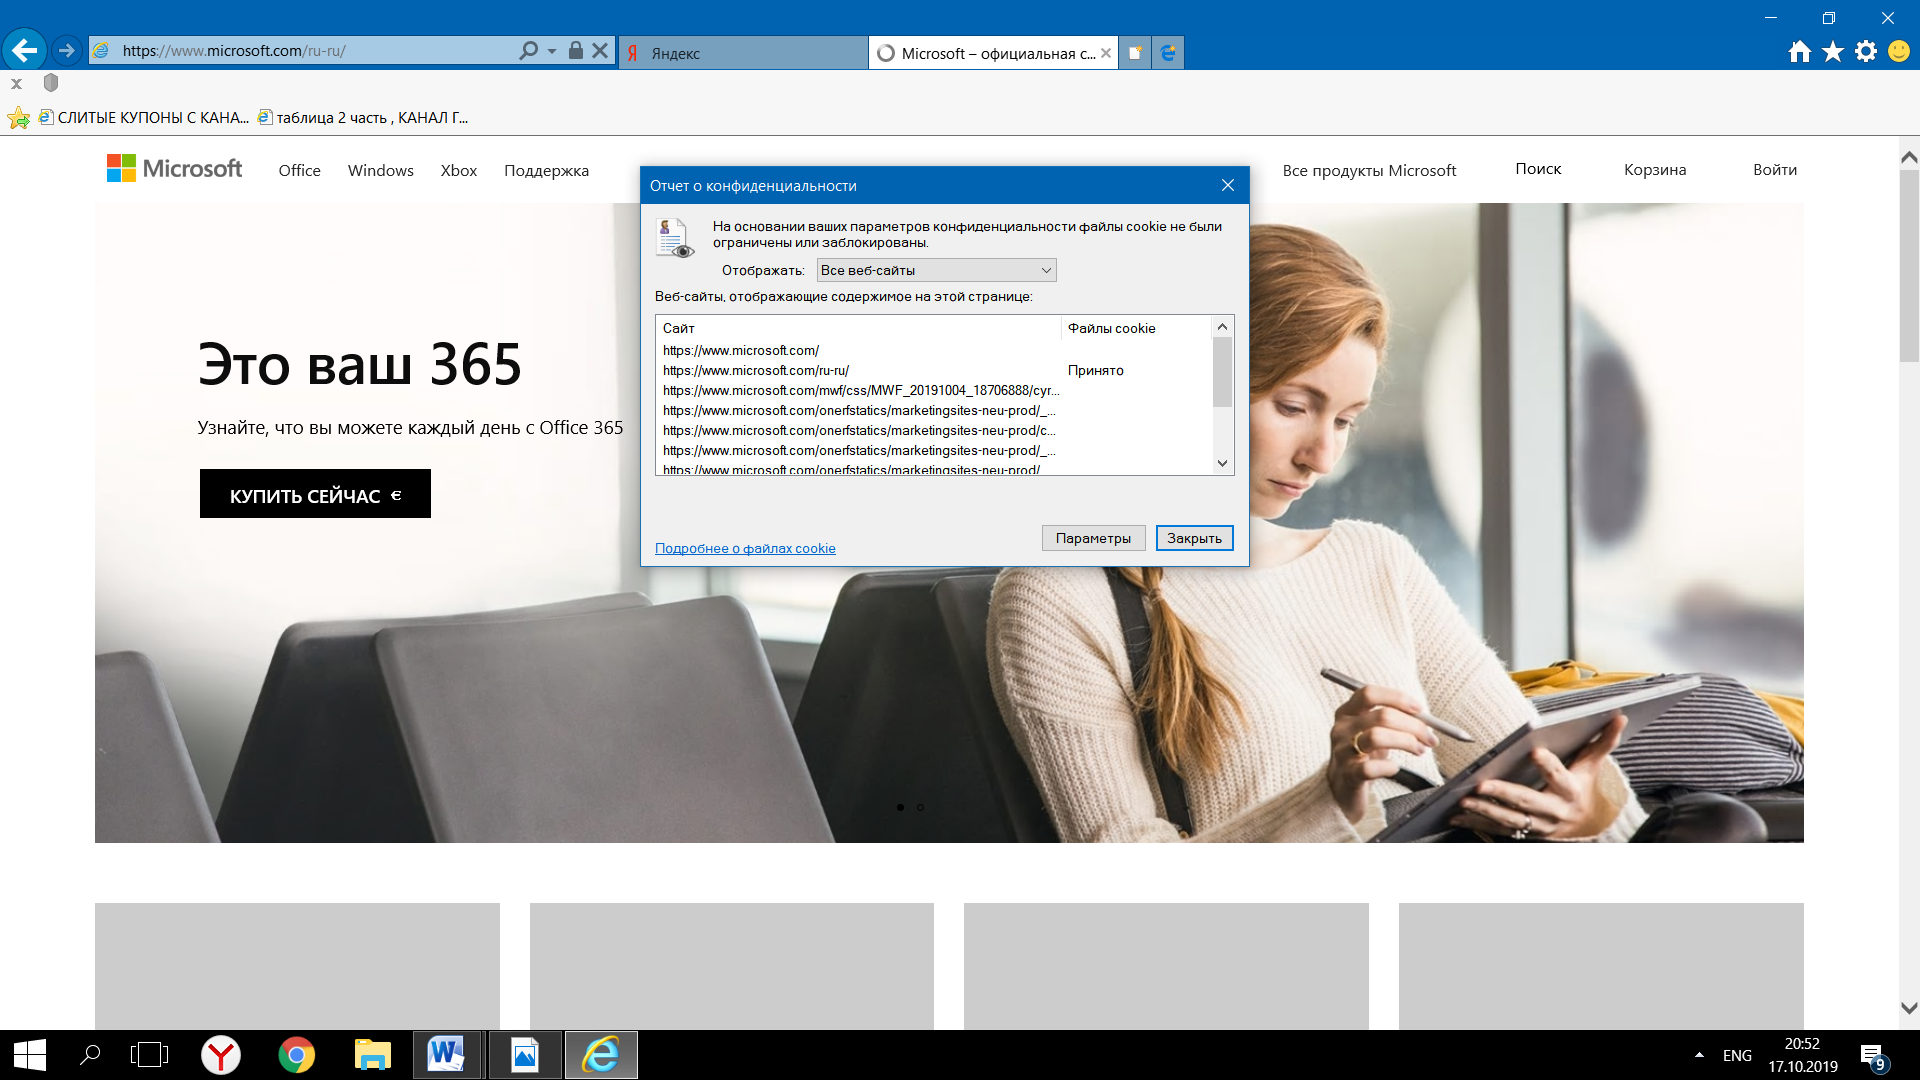Go back with the browser back arrow
This screenshot has width=1920, height=1080.
point(25,50)
